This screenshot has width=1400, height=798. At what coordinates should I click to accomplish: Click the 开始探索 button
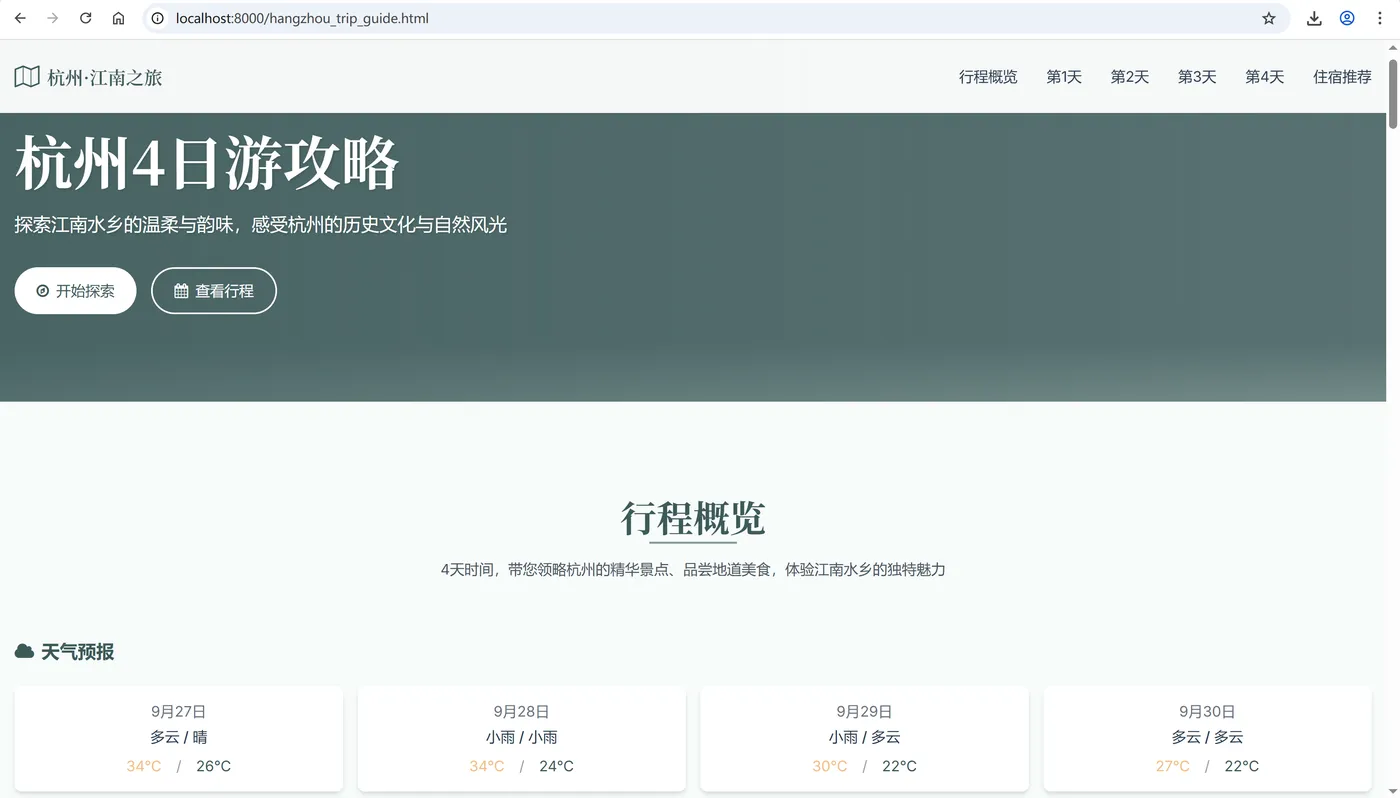pyautogui.click(x=75, y=290)
